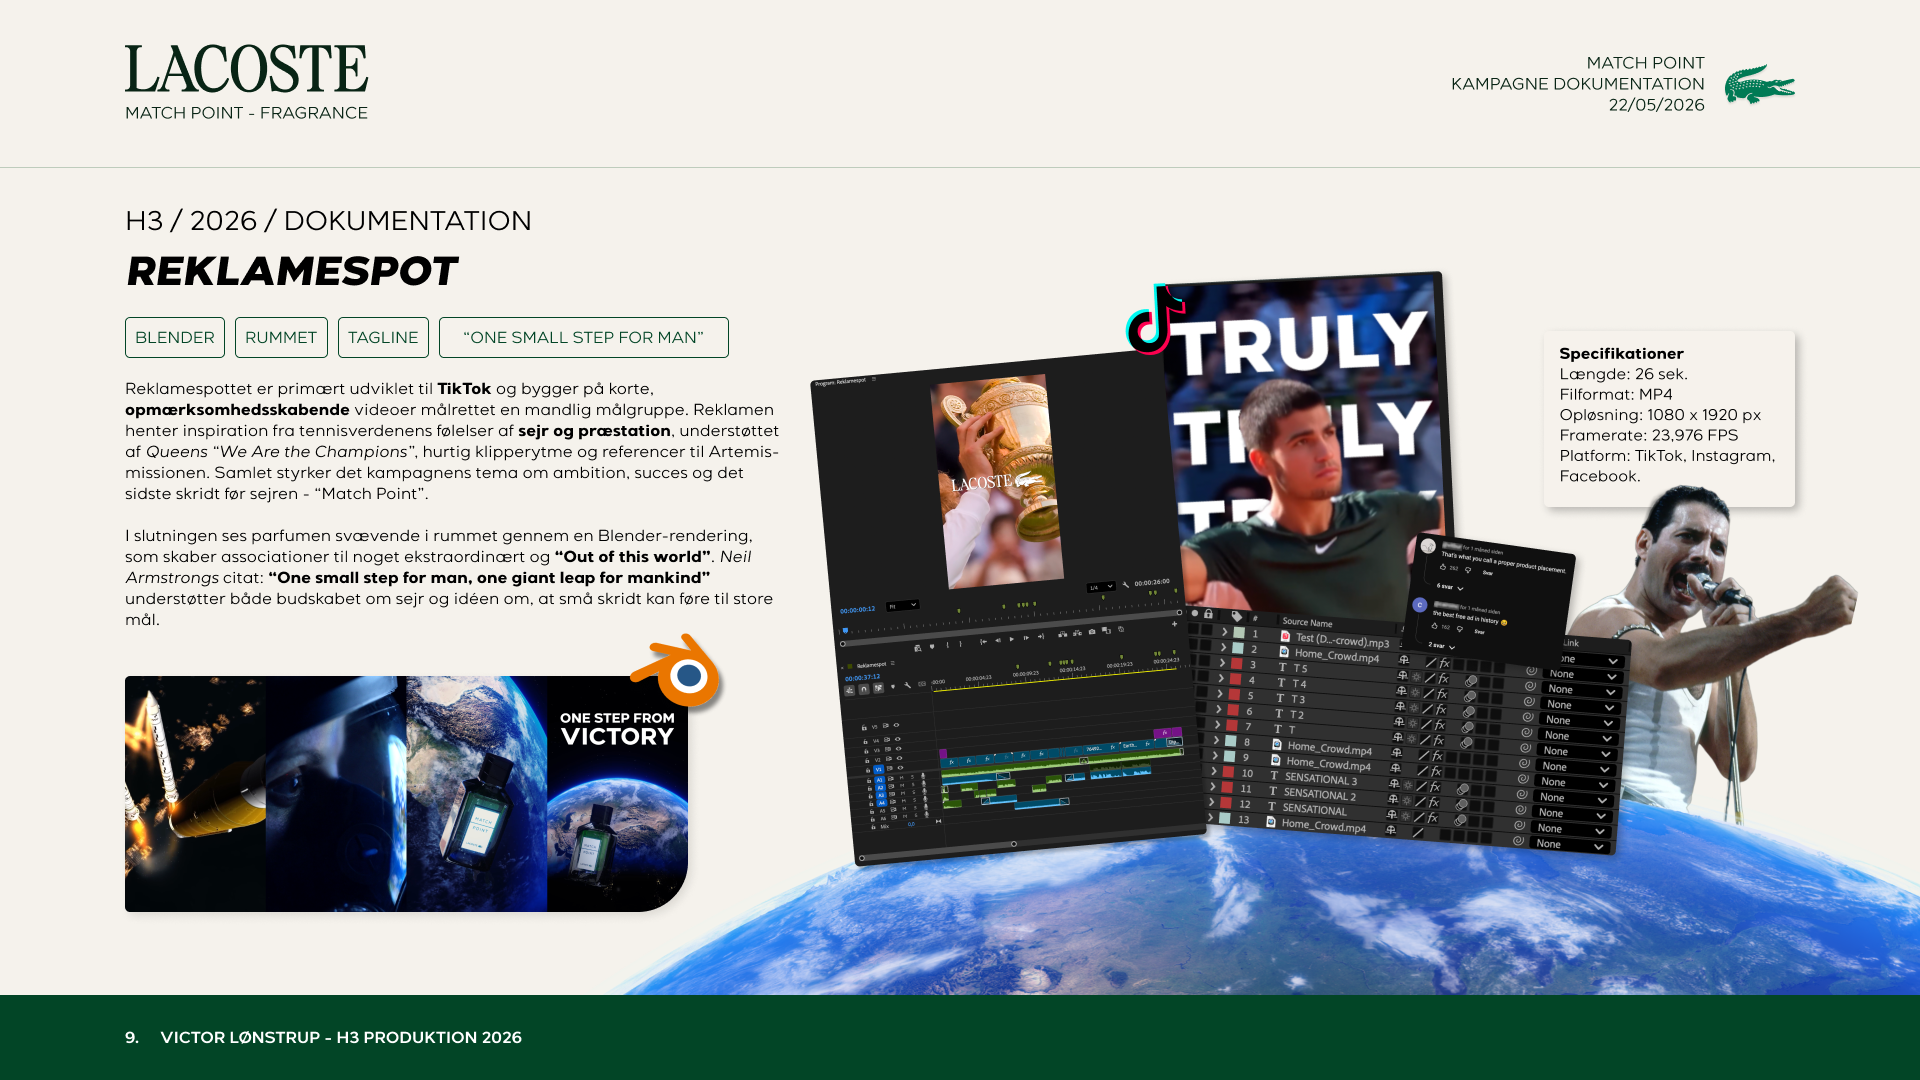Image resolution: width=1920 pixels, height=1080 pixels.
Task: Click the shy switch on Home_Crowd.mp4 layer 2
Action: (x=1404, y=659)
